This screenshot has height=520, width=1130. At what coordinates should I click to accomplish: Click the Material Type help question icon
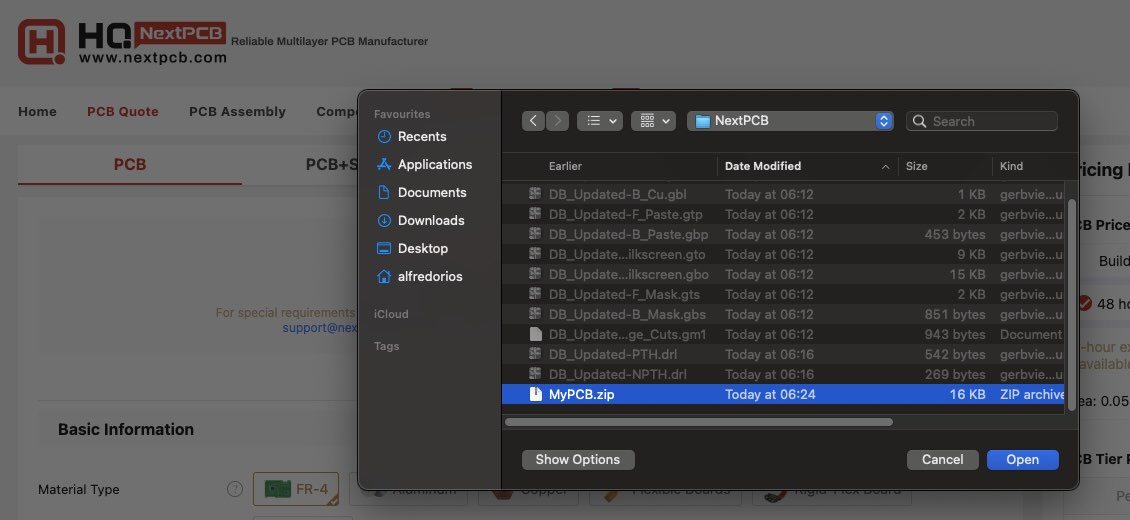(235, 489)
